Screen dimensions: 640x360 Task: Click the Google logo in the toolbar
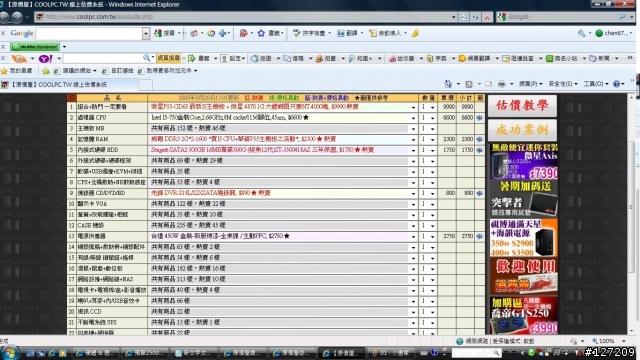[x=22, y=33]
